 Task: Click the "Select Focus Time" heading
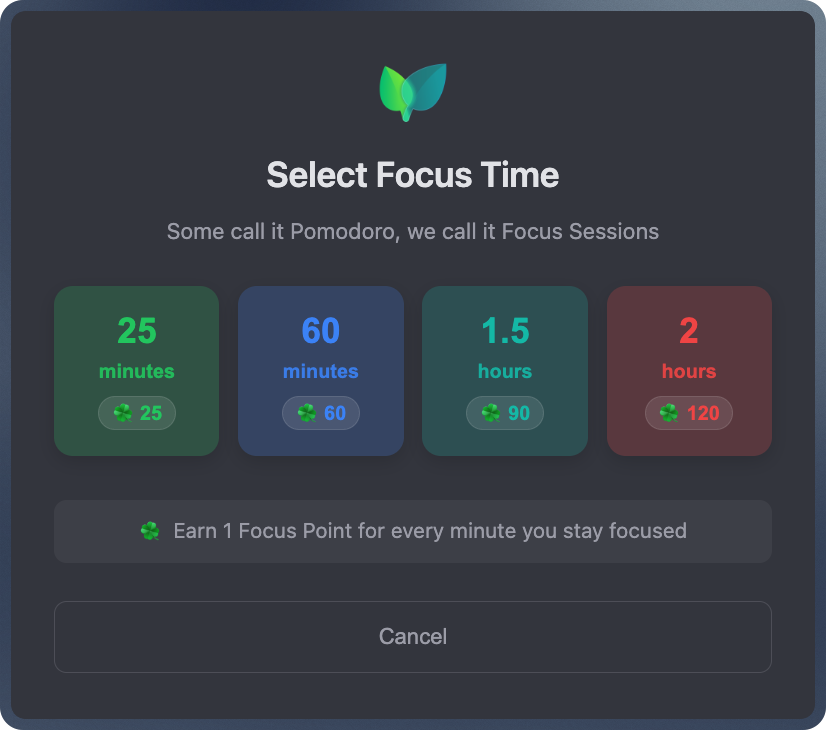[413, 176]
